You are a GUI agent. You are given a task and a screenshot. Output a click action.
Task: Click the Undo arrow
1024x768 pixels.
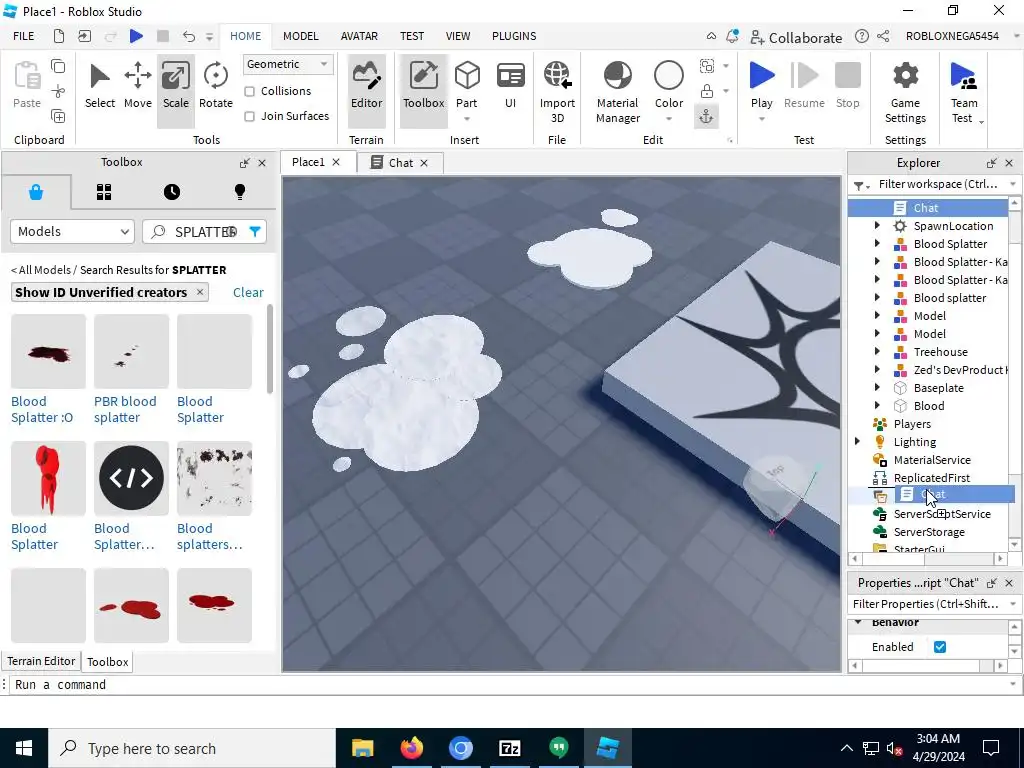point(189,36)
